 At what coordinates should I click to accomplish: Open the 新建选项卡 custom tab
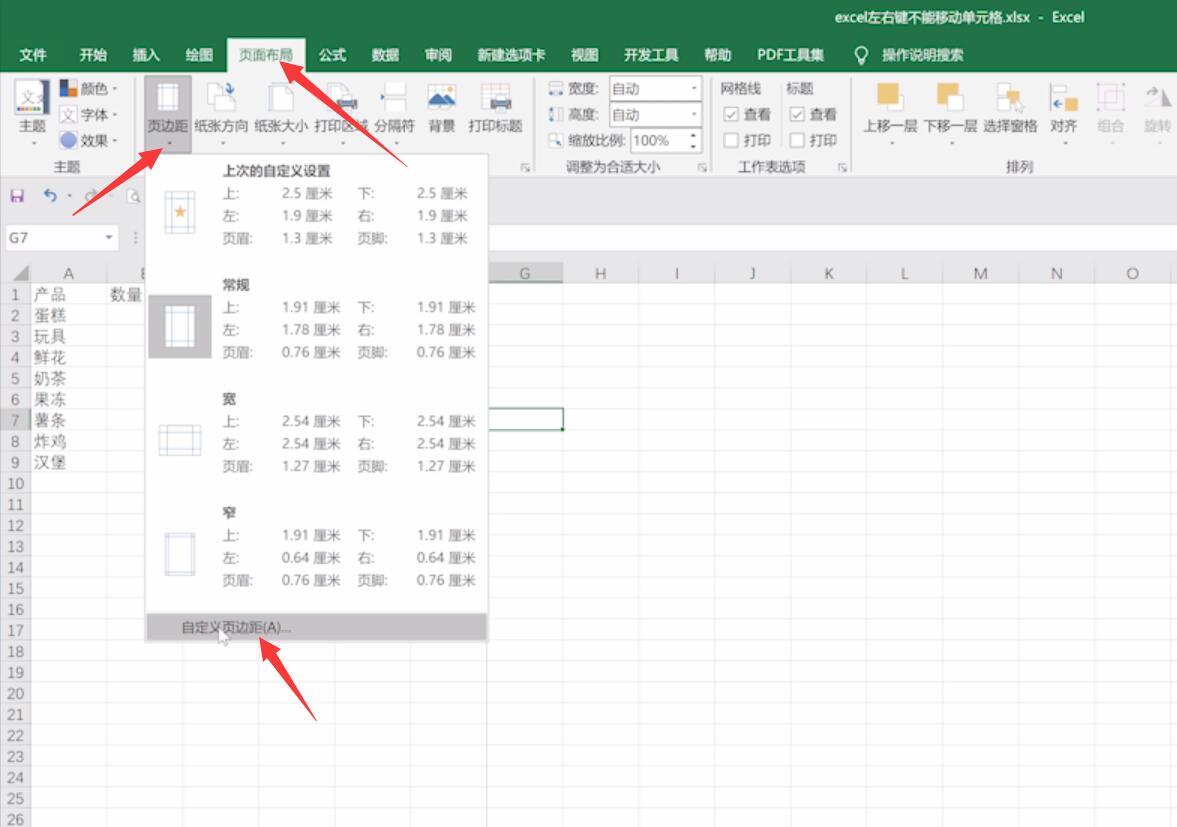tap(511, 55)
